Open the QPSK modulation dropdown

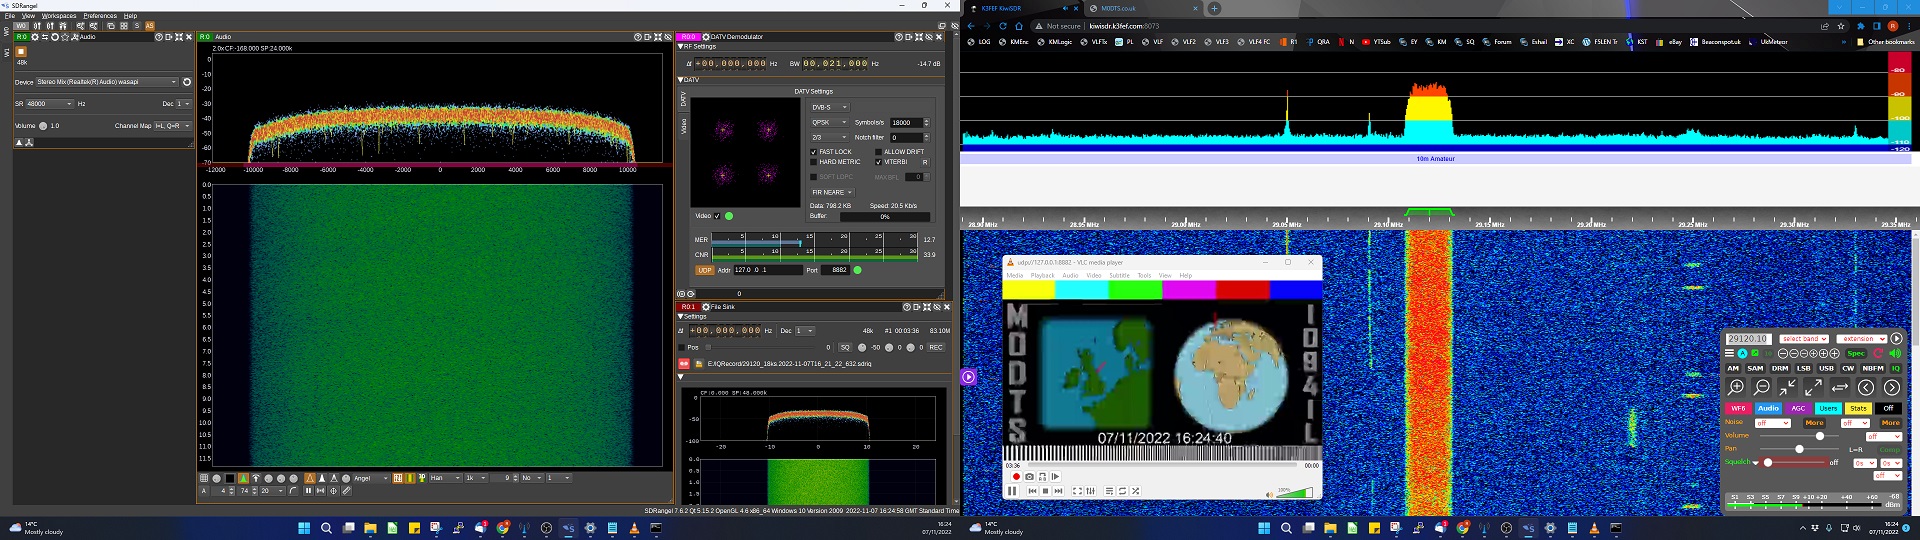(830, 122)
